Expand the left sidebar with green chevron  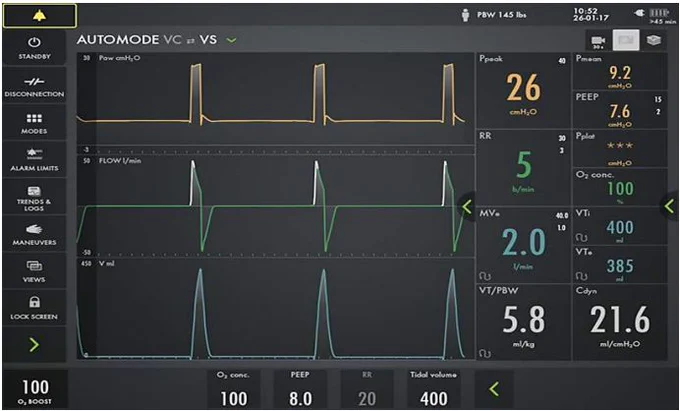(34, 345)
